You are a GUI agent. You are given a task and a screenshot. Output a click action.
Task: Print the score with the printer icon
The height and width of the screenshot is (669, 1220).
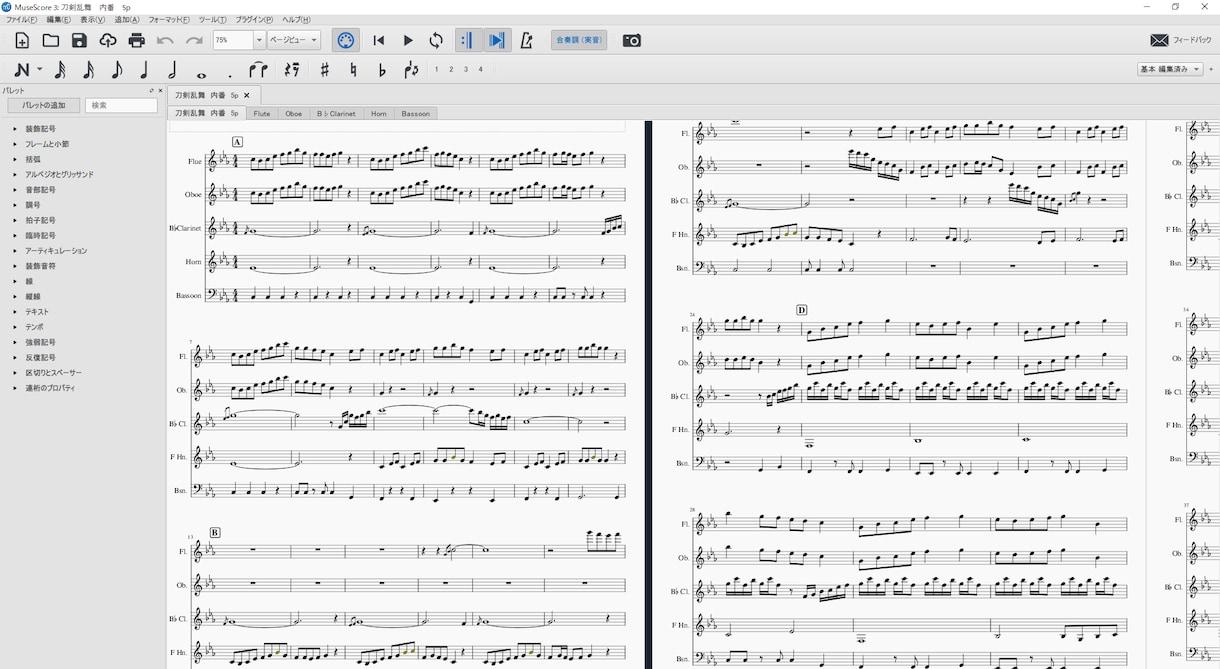[x=137, y=41]
